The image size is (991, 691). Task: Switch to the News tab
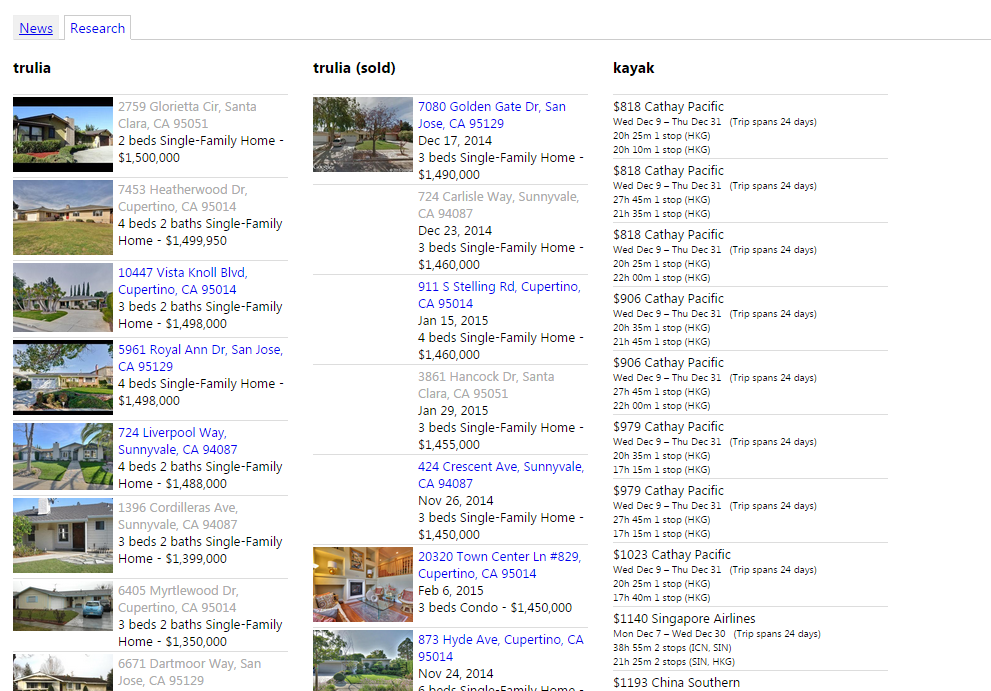click(x=36, y=28)
